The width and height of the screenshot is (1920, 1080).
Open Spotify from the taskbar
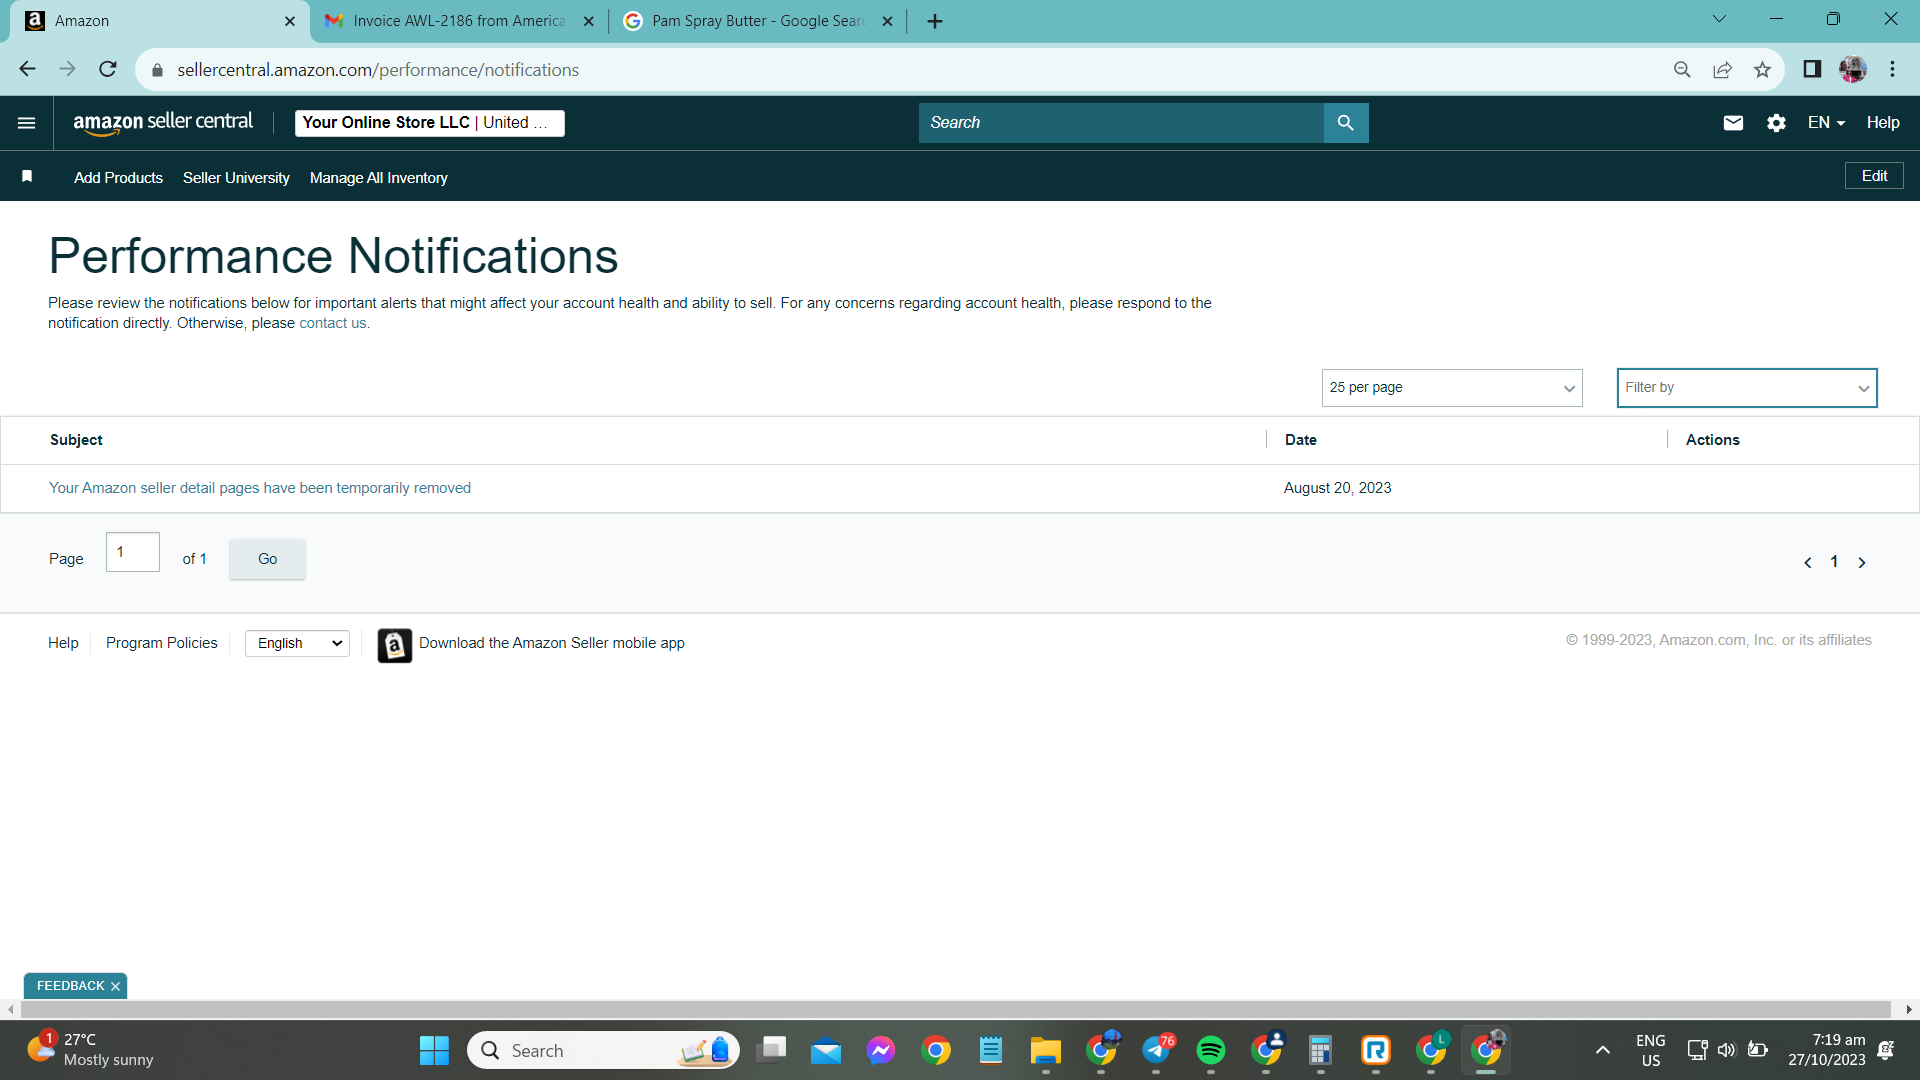[x=1211, y=1050]
